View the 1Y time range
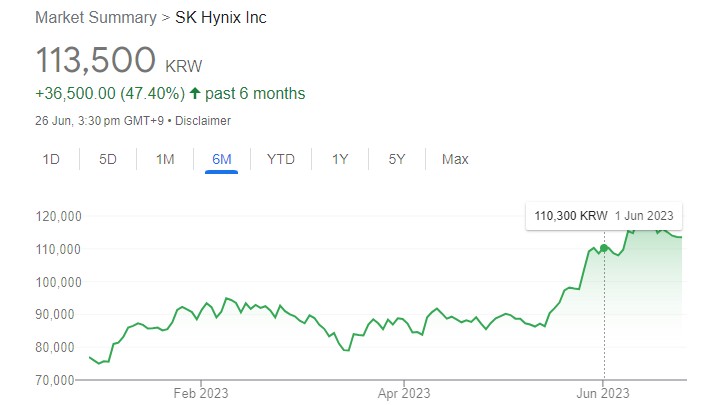This screenshot has height=405, width=720. 340,159
